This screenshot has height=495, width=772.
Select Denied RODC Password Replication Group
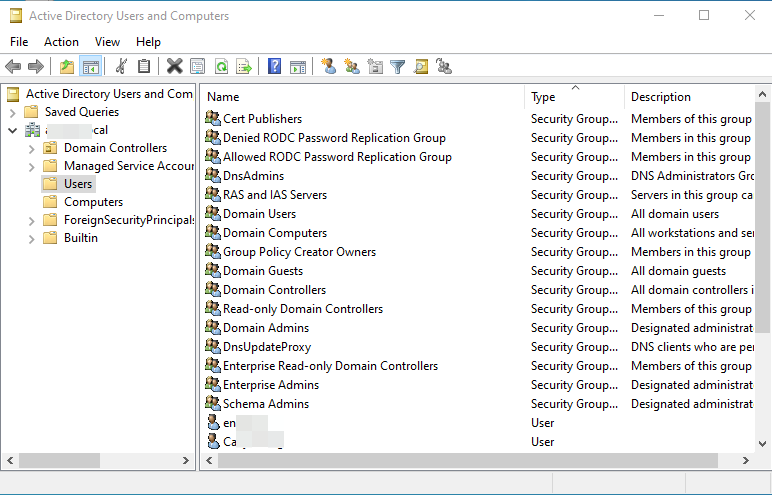pyautogui.click(x=334, y=137)
